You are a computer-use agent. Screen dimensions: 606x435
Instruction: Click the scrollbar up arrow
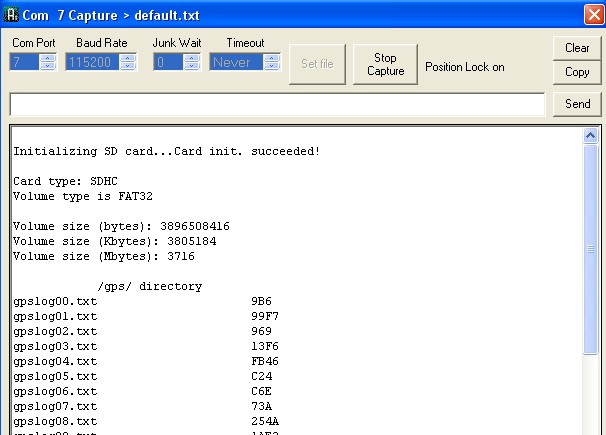coord(590,136)
